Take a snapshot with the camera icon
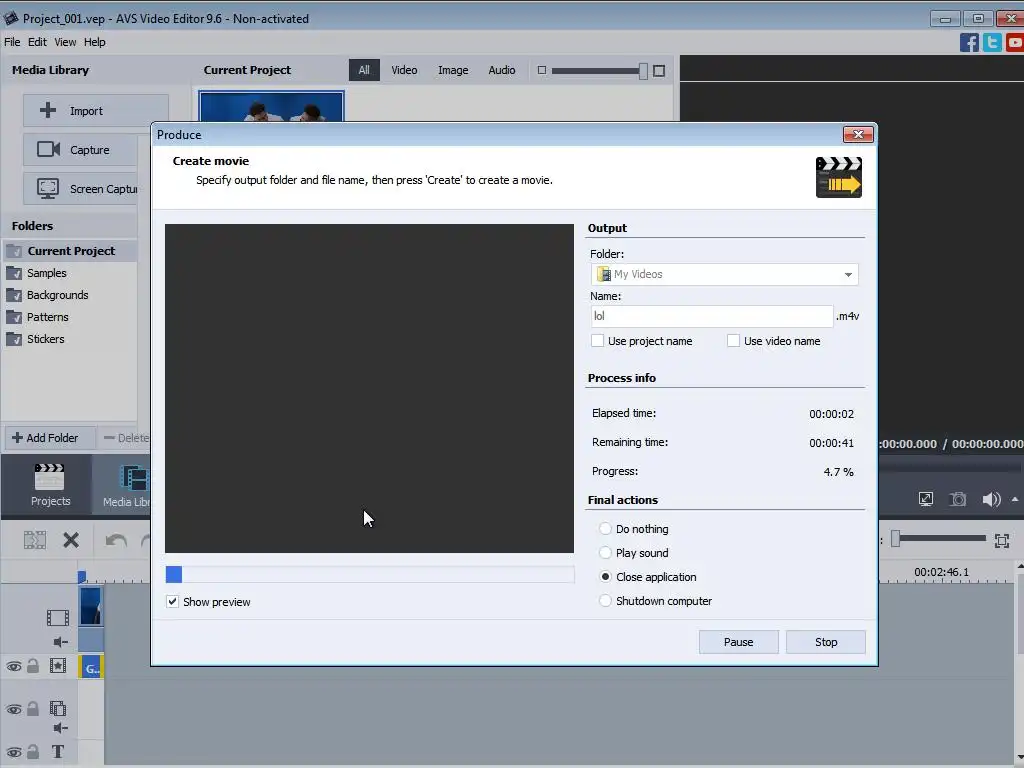Image resolution: width=1024 pixels, height=768 pixels. [x=957, y=499]
